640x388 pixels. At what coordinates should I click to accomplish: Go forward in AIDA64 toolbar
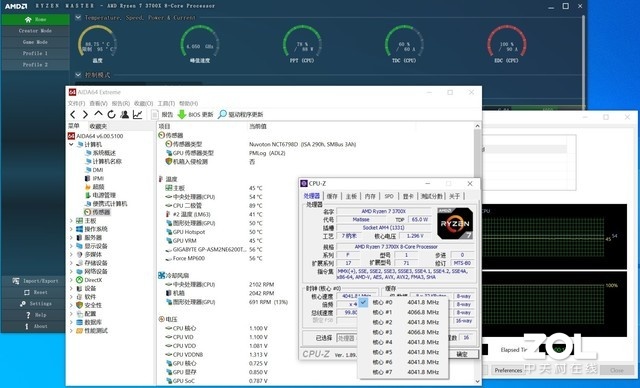point(85,115)
